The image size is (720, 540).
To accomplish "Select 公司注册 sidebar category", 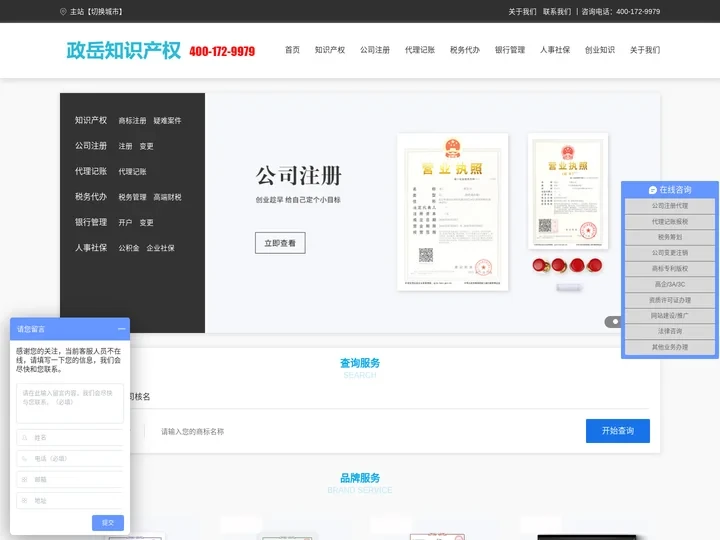I will 91,146.
